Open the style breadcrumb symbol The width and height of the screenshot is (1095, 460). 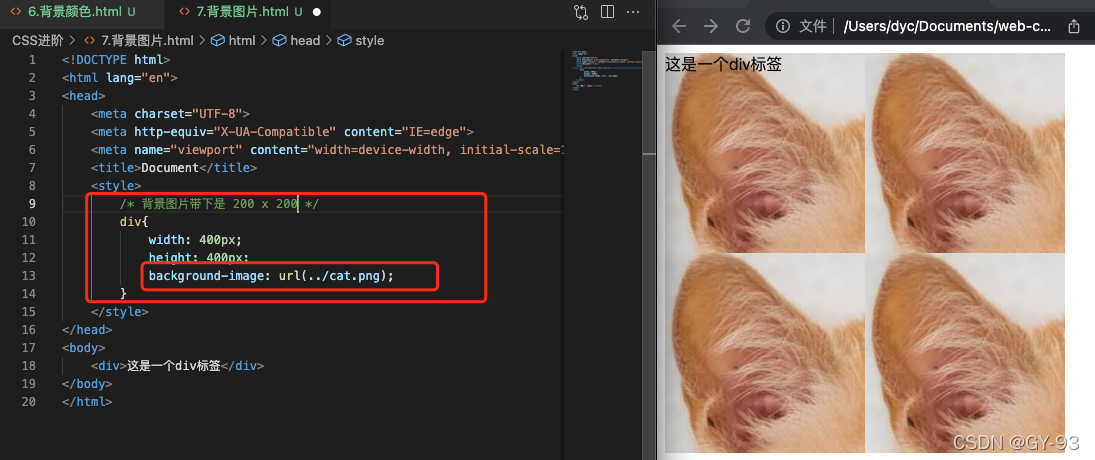pyautogui.click(x=361, y=40)
